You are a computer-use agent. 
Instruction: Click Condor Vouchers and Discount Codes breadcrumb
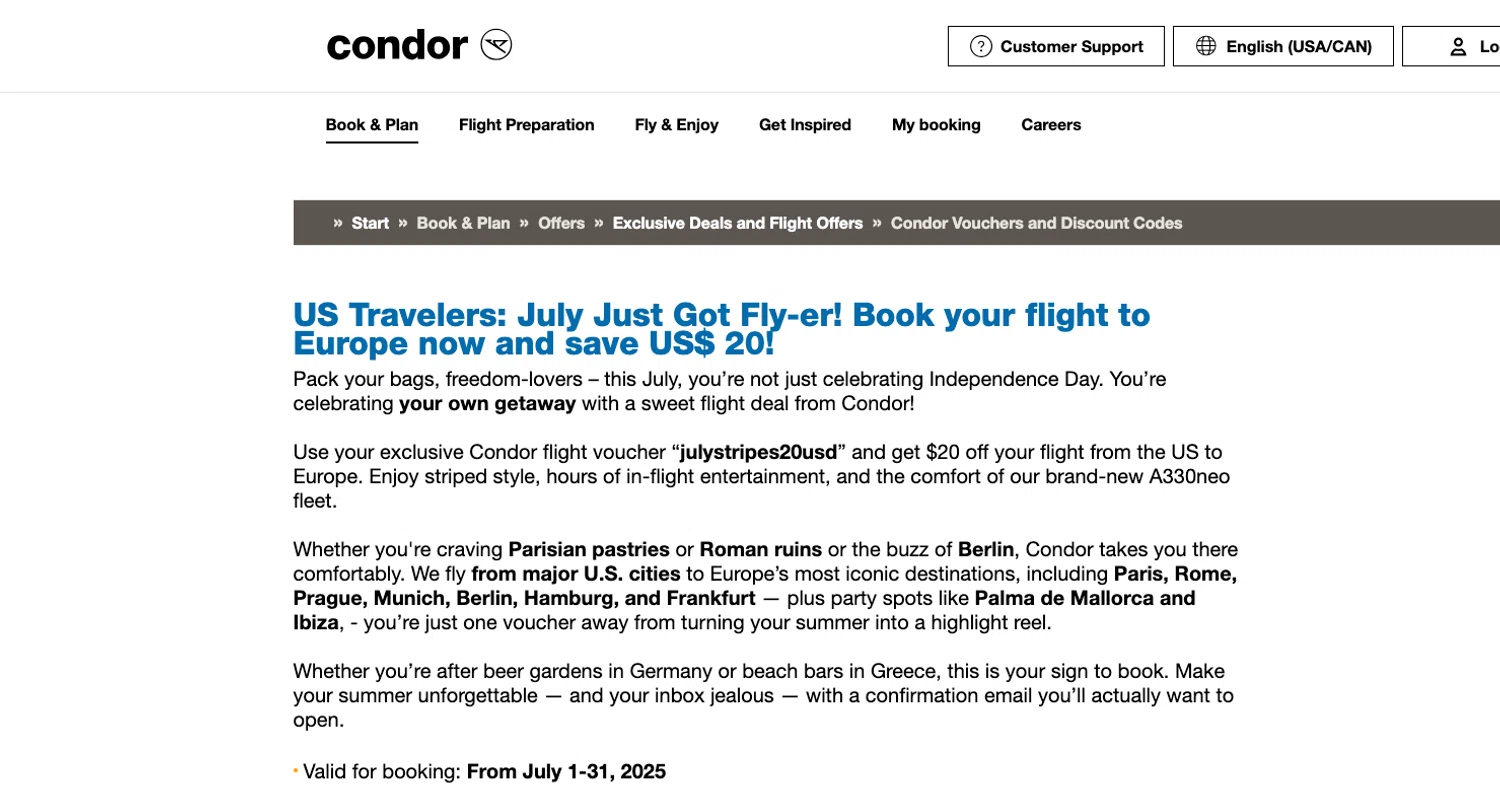point(1036,223)
